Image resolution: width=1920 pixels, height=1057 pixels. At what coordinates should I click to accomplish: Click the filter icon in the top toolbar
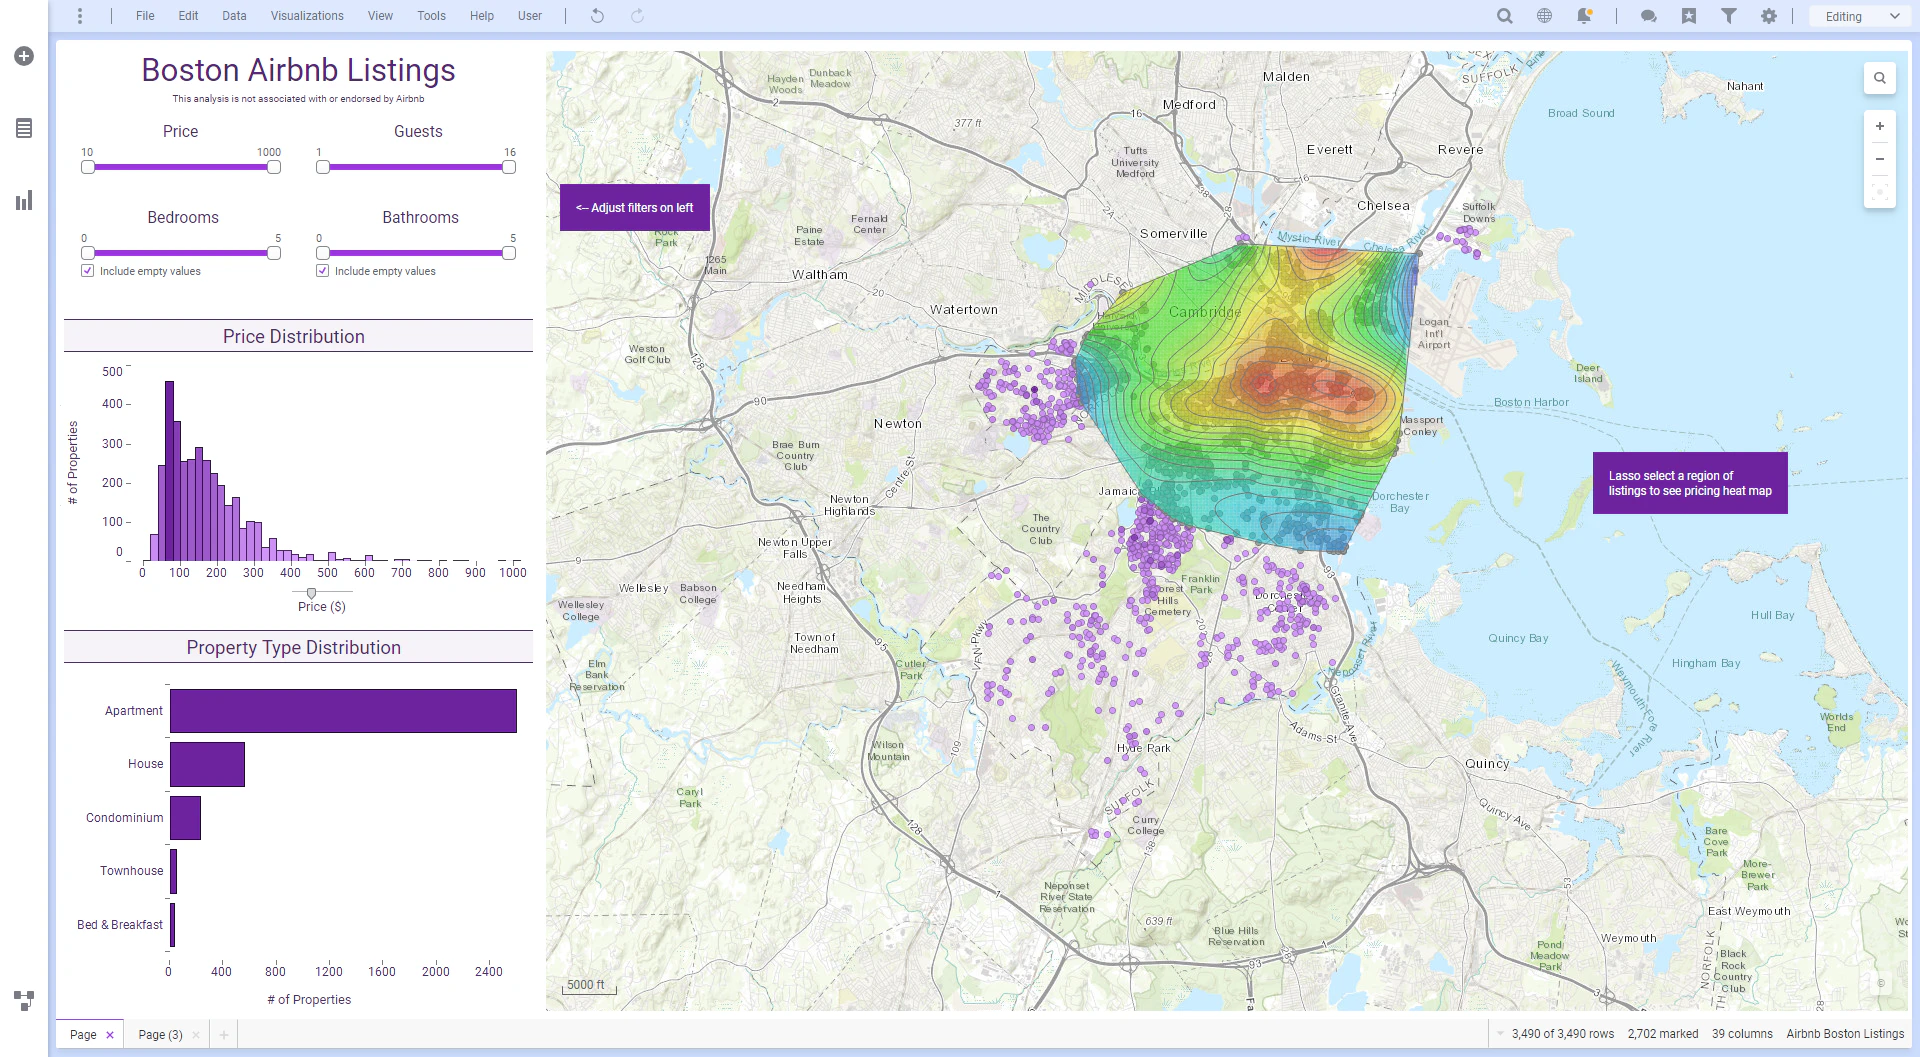1729,16
